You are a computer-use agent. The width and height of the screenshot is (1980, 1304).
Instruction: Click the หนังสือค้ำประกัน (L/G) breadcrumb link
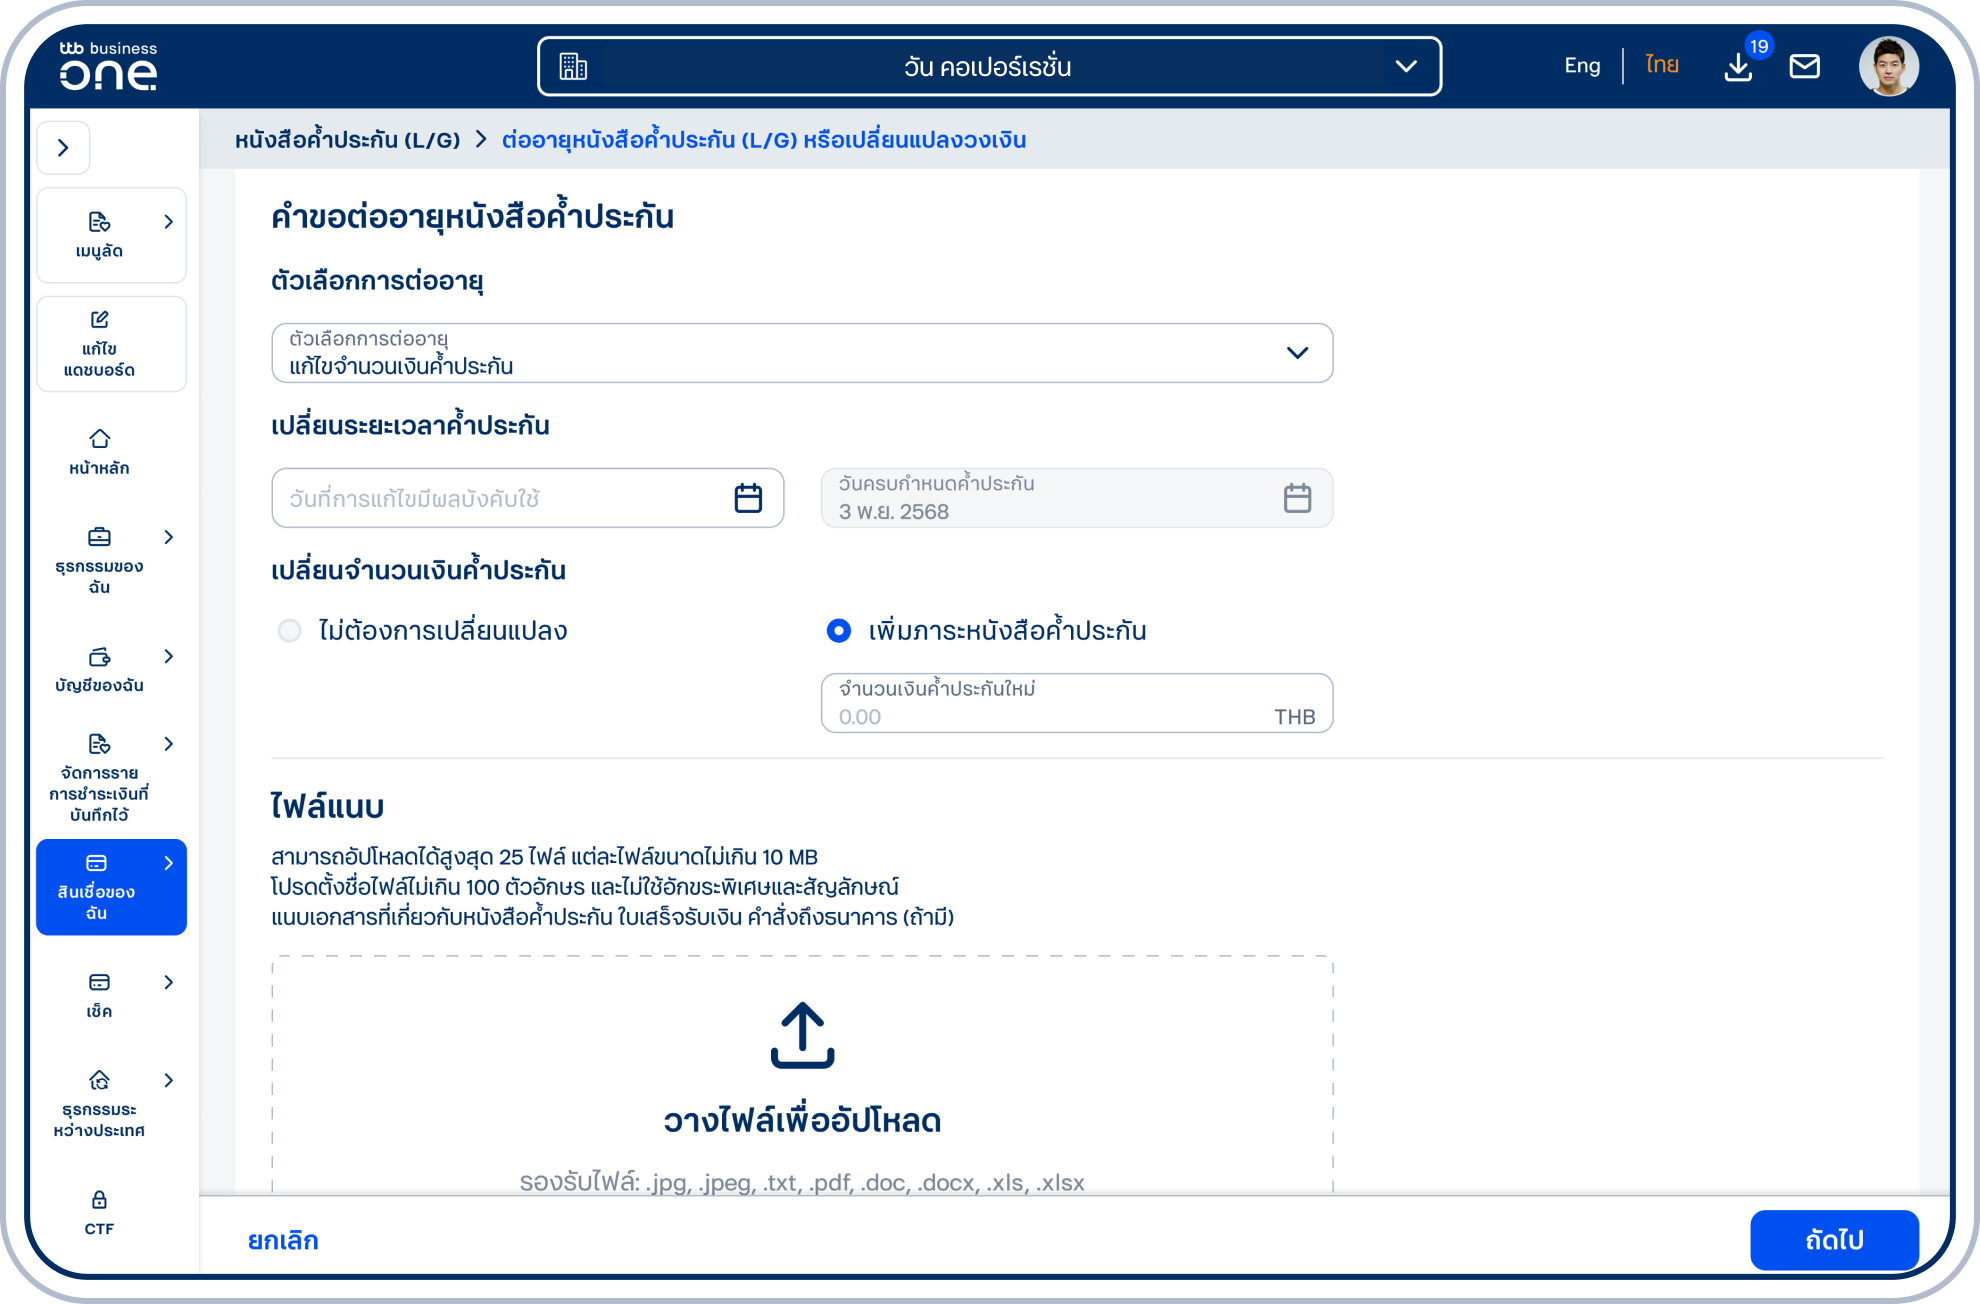point(347,140)
